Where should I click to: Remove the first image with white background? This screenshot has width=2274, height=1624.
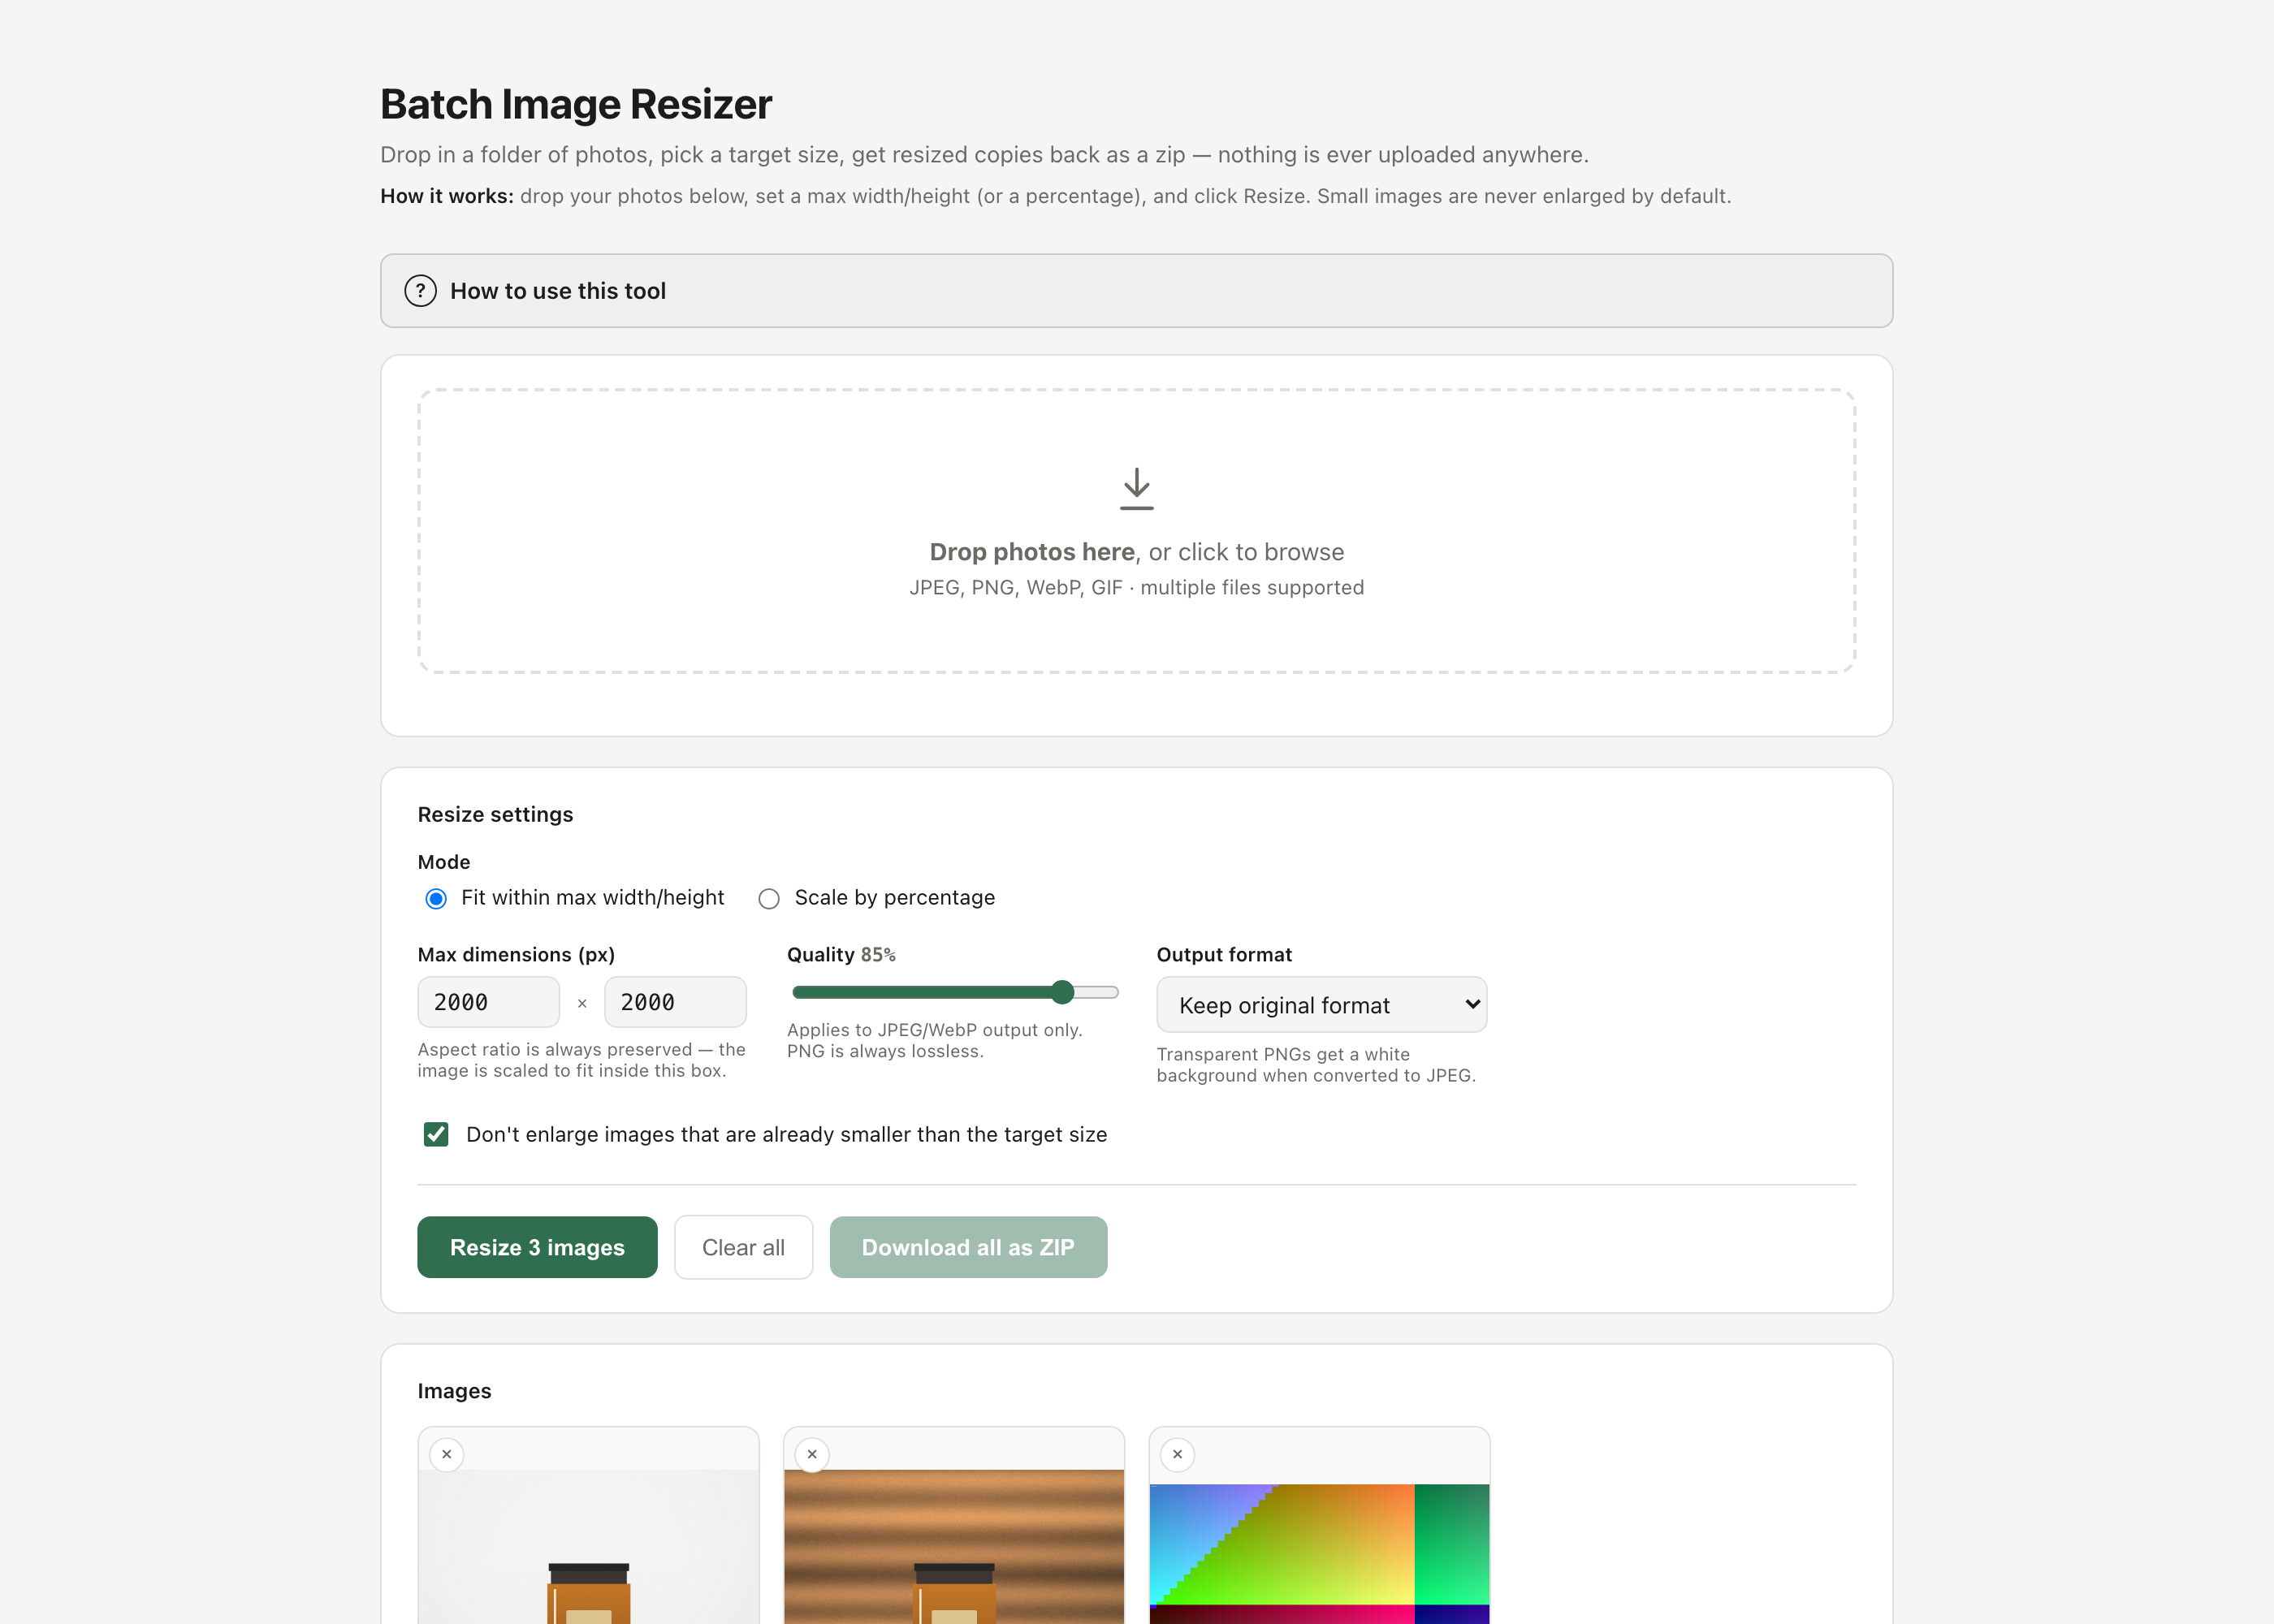[x=447, y=1454]
